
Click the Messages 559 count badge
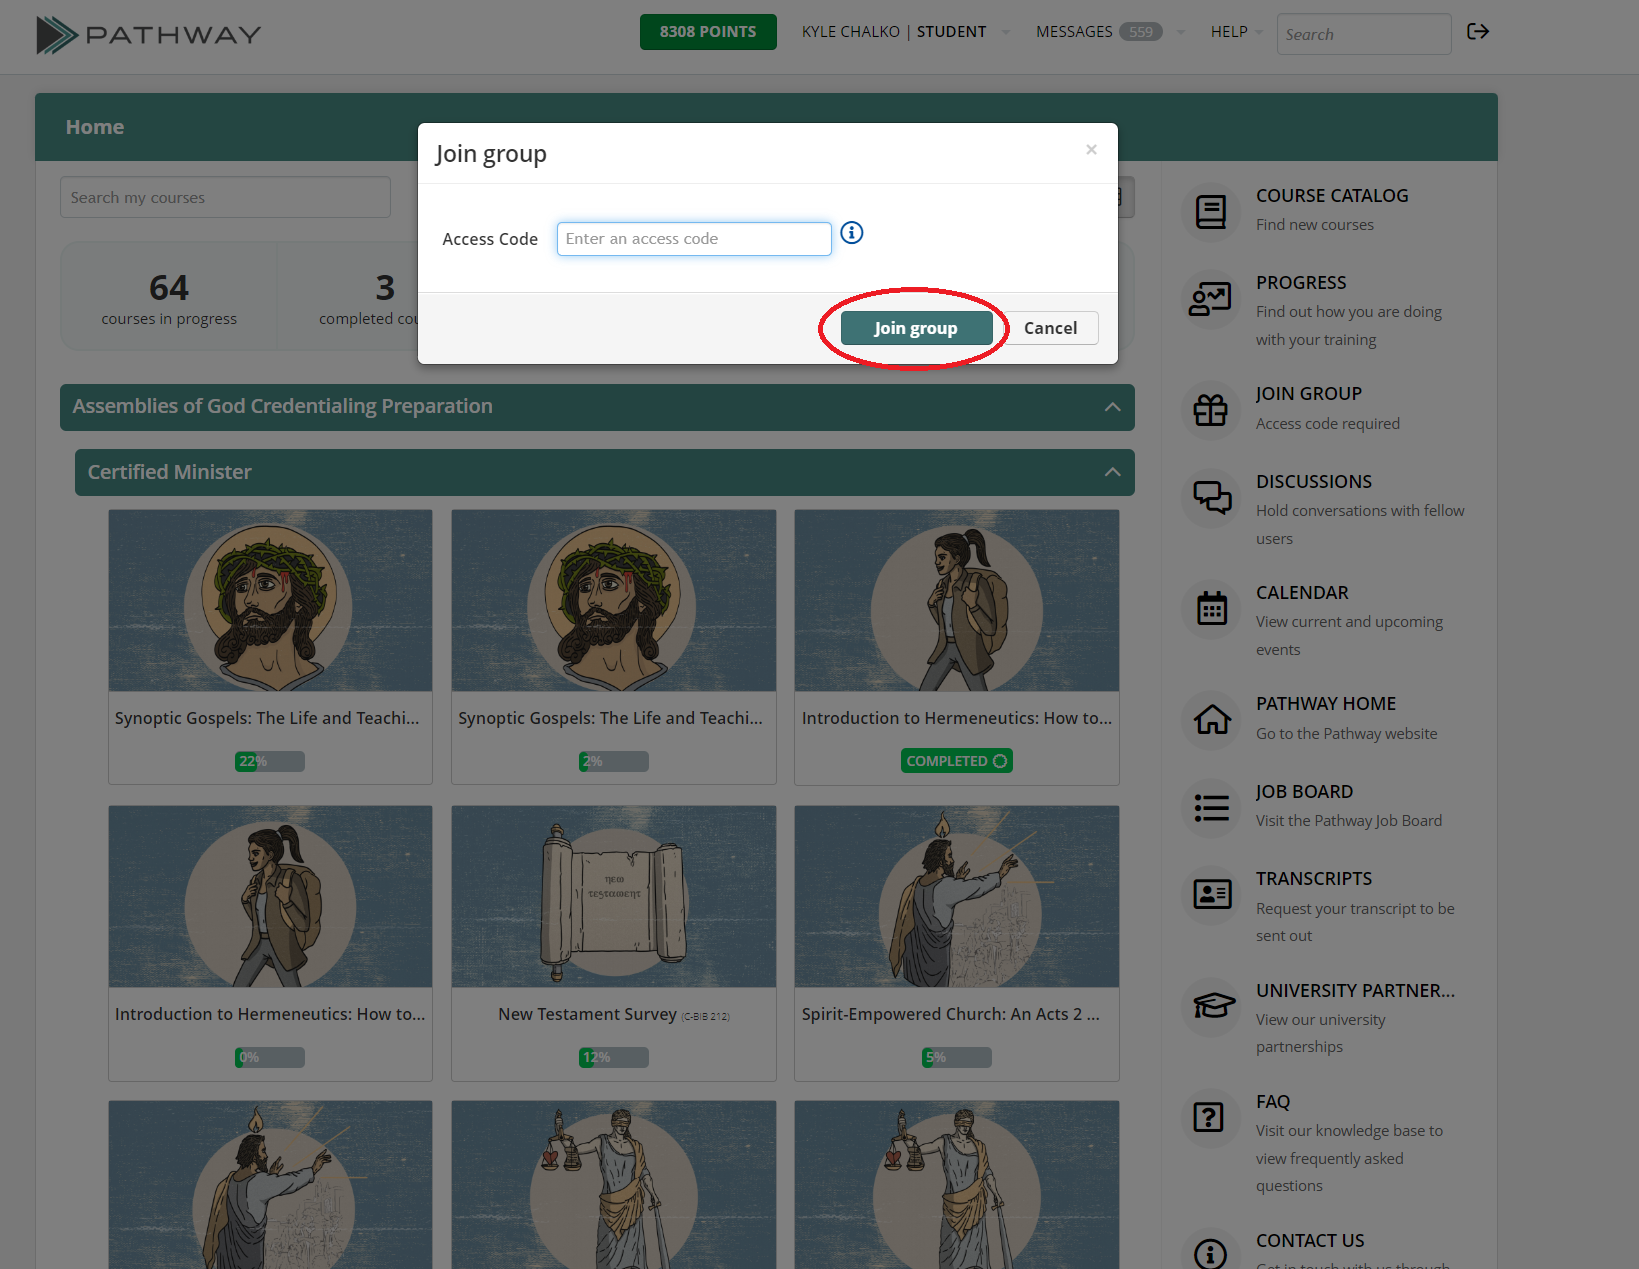pos(1140,32)
